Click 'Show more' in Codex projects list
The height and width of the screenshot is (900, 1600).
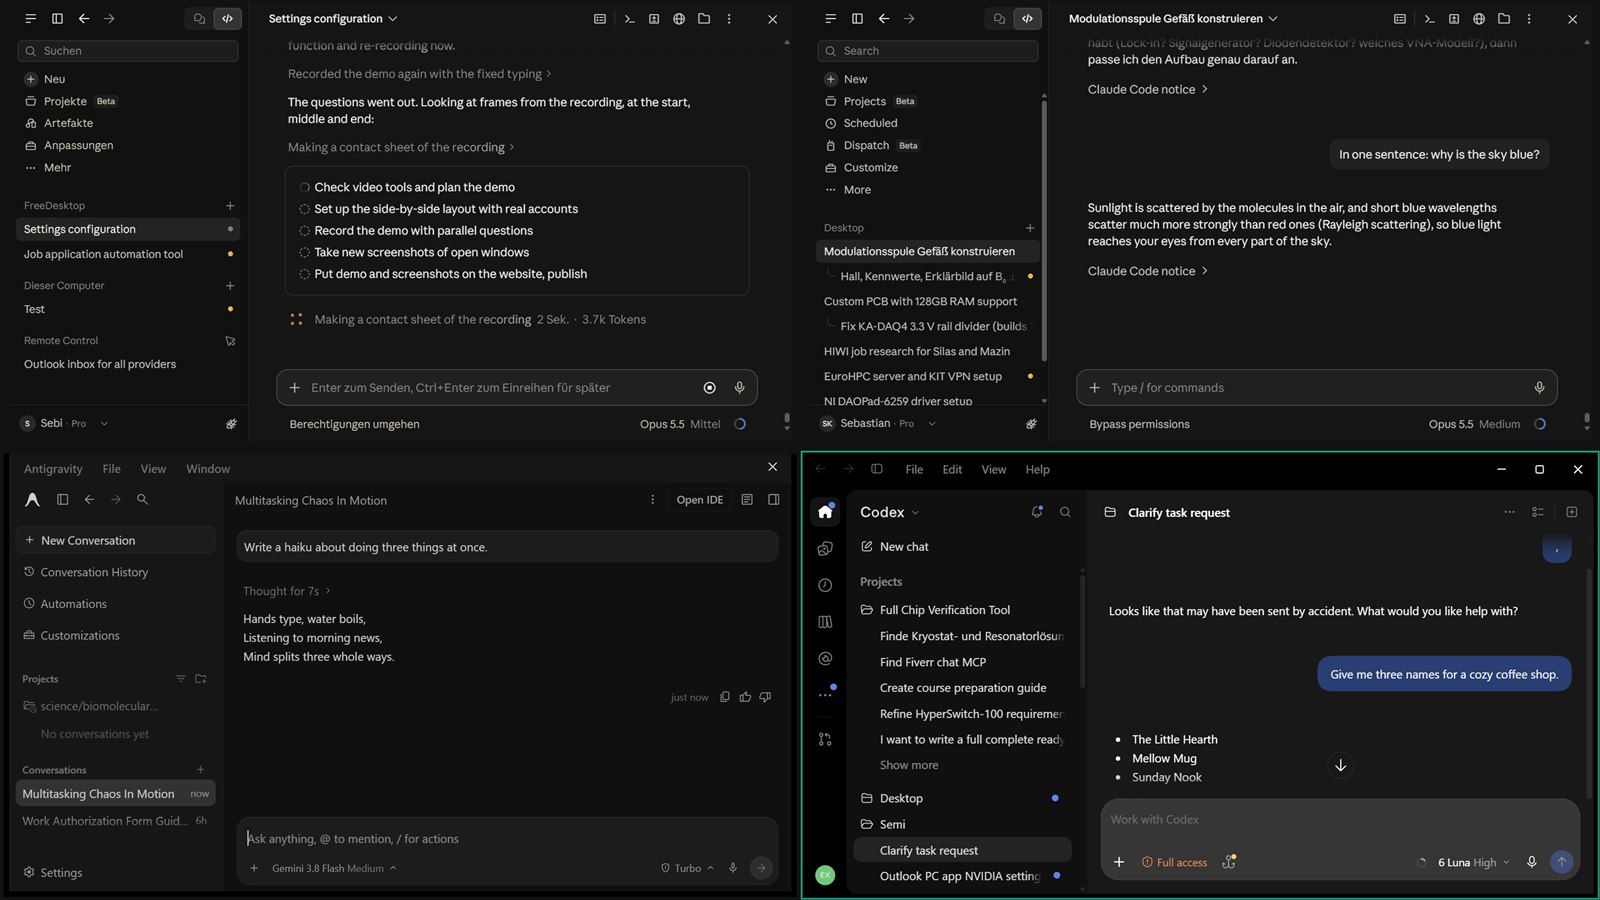point(909,765)
